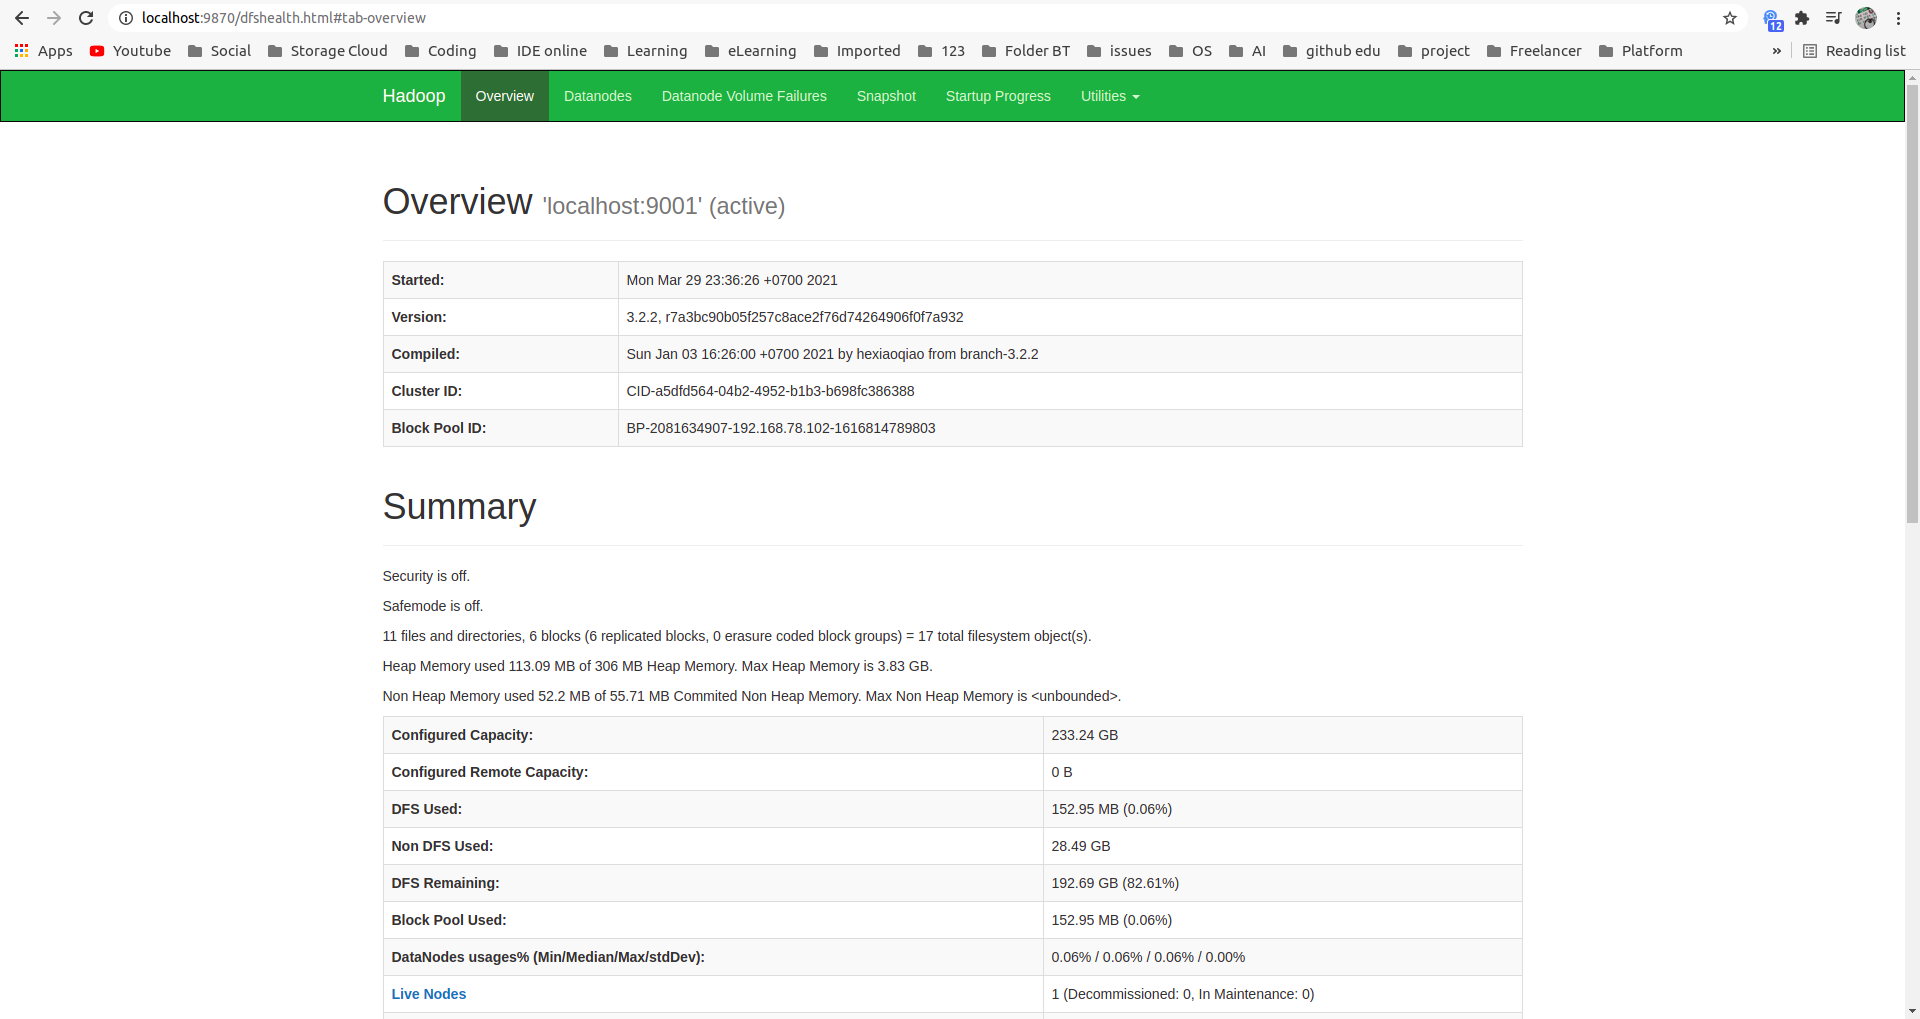Click the vertical page scrollbar
1920x1019 pixels.
[x=1912, y=302]
